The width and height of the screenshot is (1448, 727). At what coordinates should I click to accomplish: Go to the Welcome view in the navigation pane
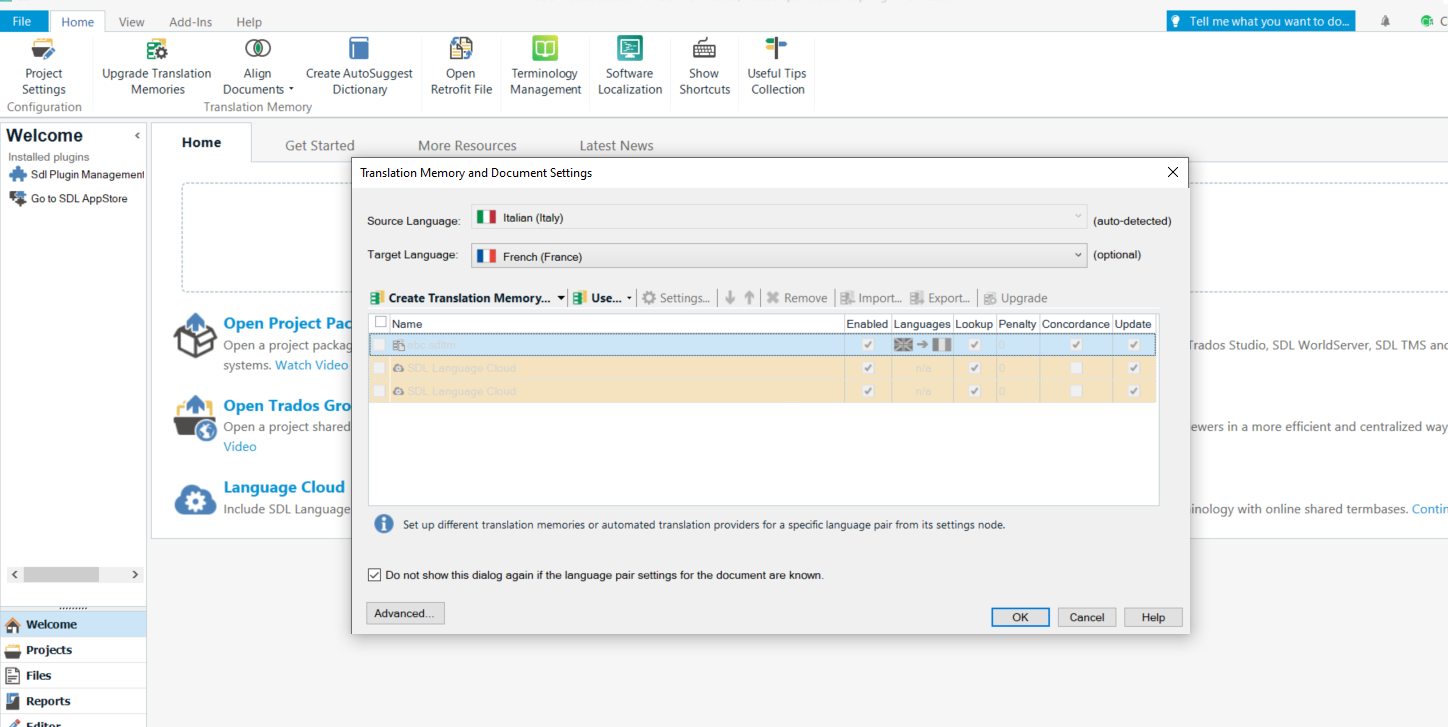coord(73,624)
